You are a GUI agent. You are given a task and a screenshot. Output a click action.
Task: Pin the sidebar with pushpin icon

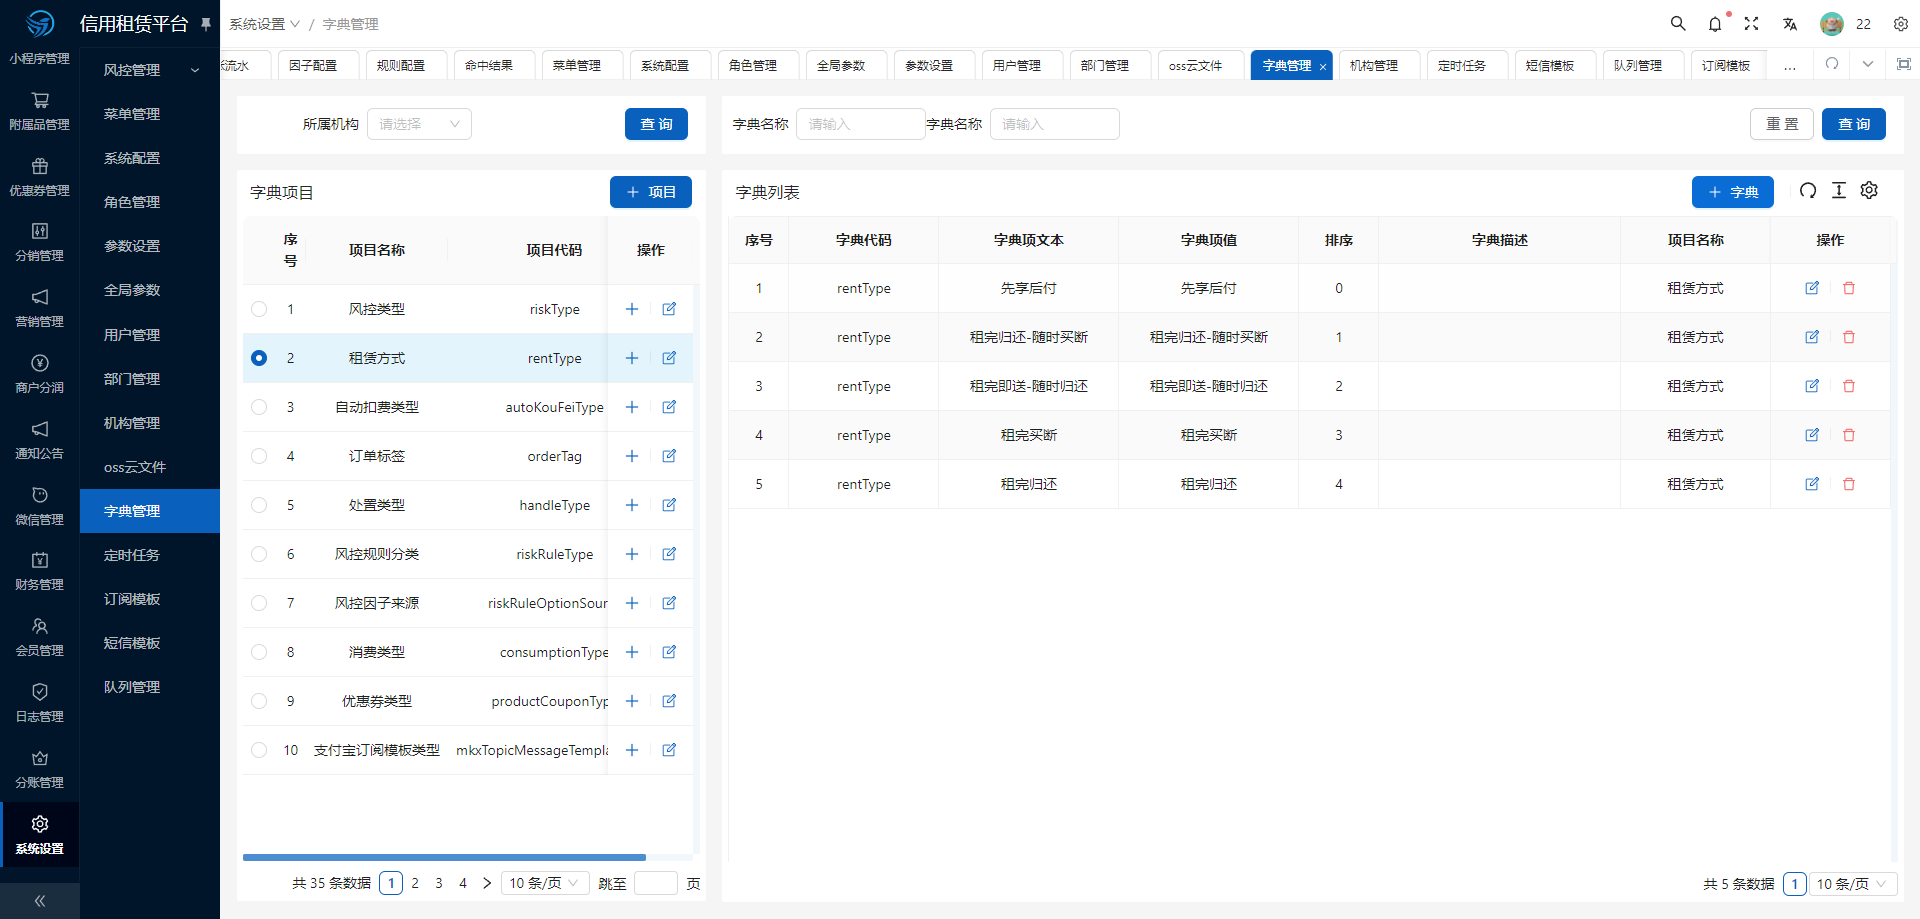206,23
